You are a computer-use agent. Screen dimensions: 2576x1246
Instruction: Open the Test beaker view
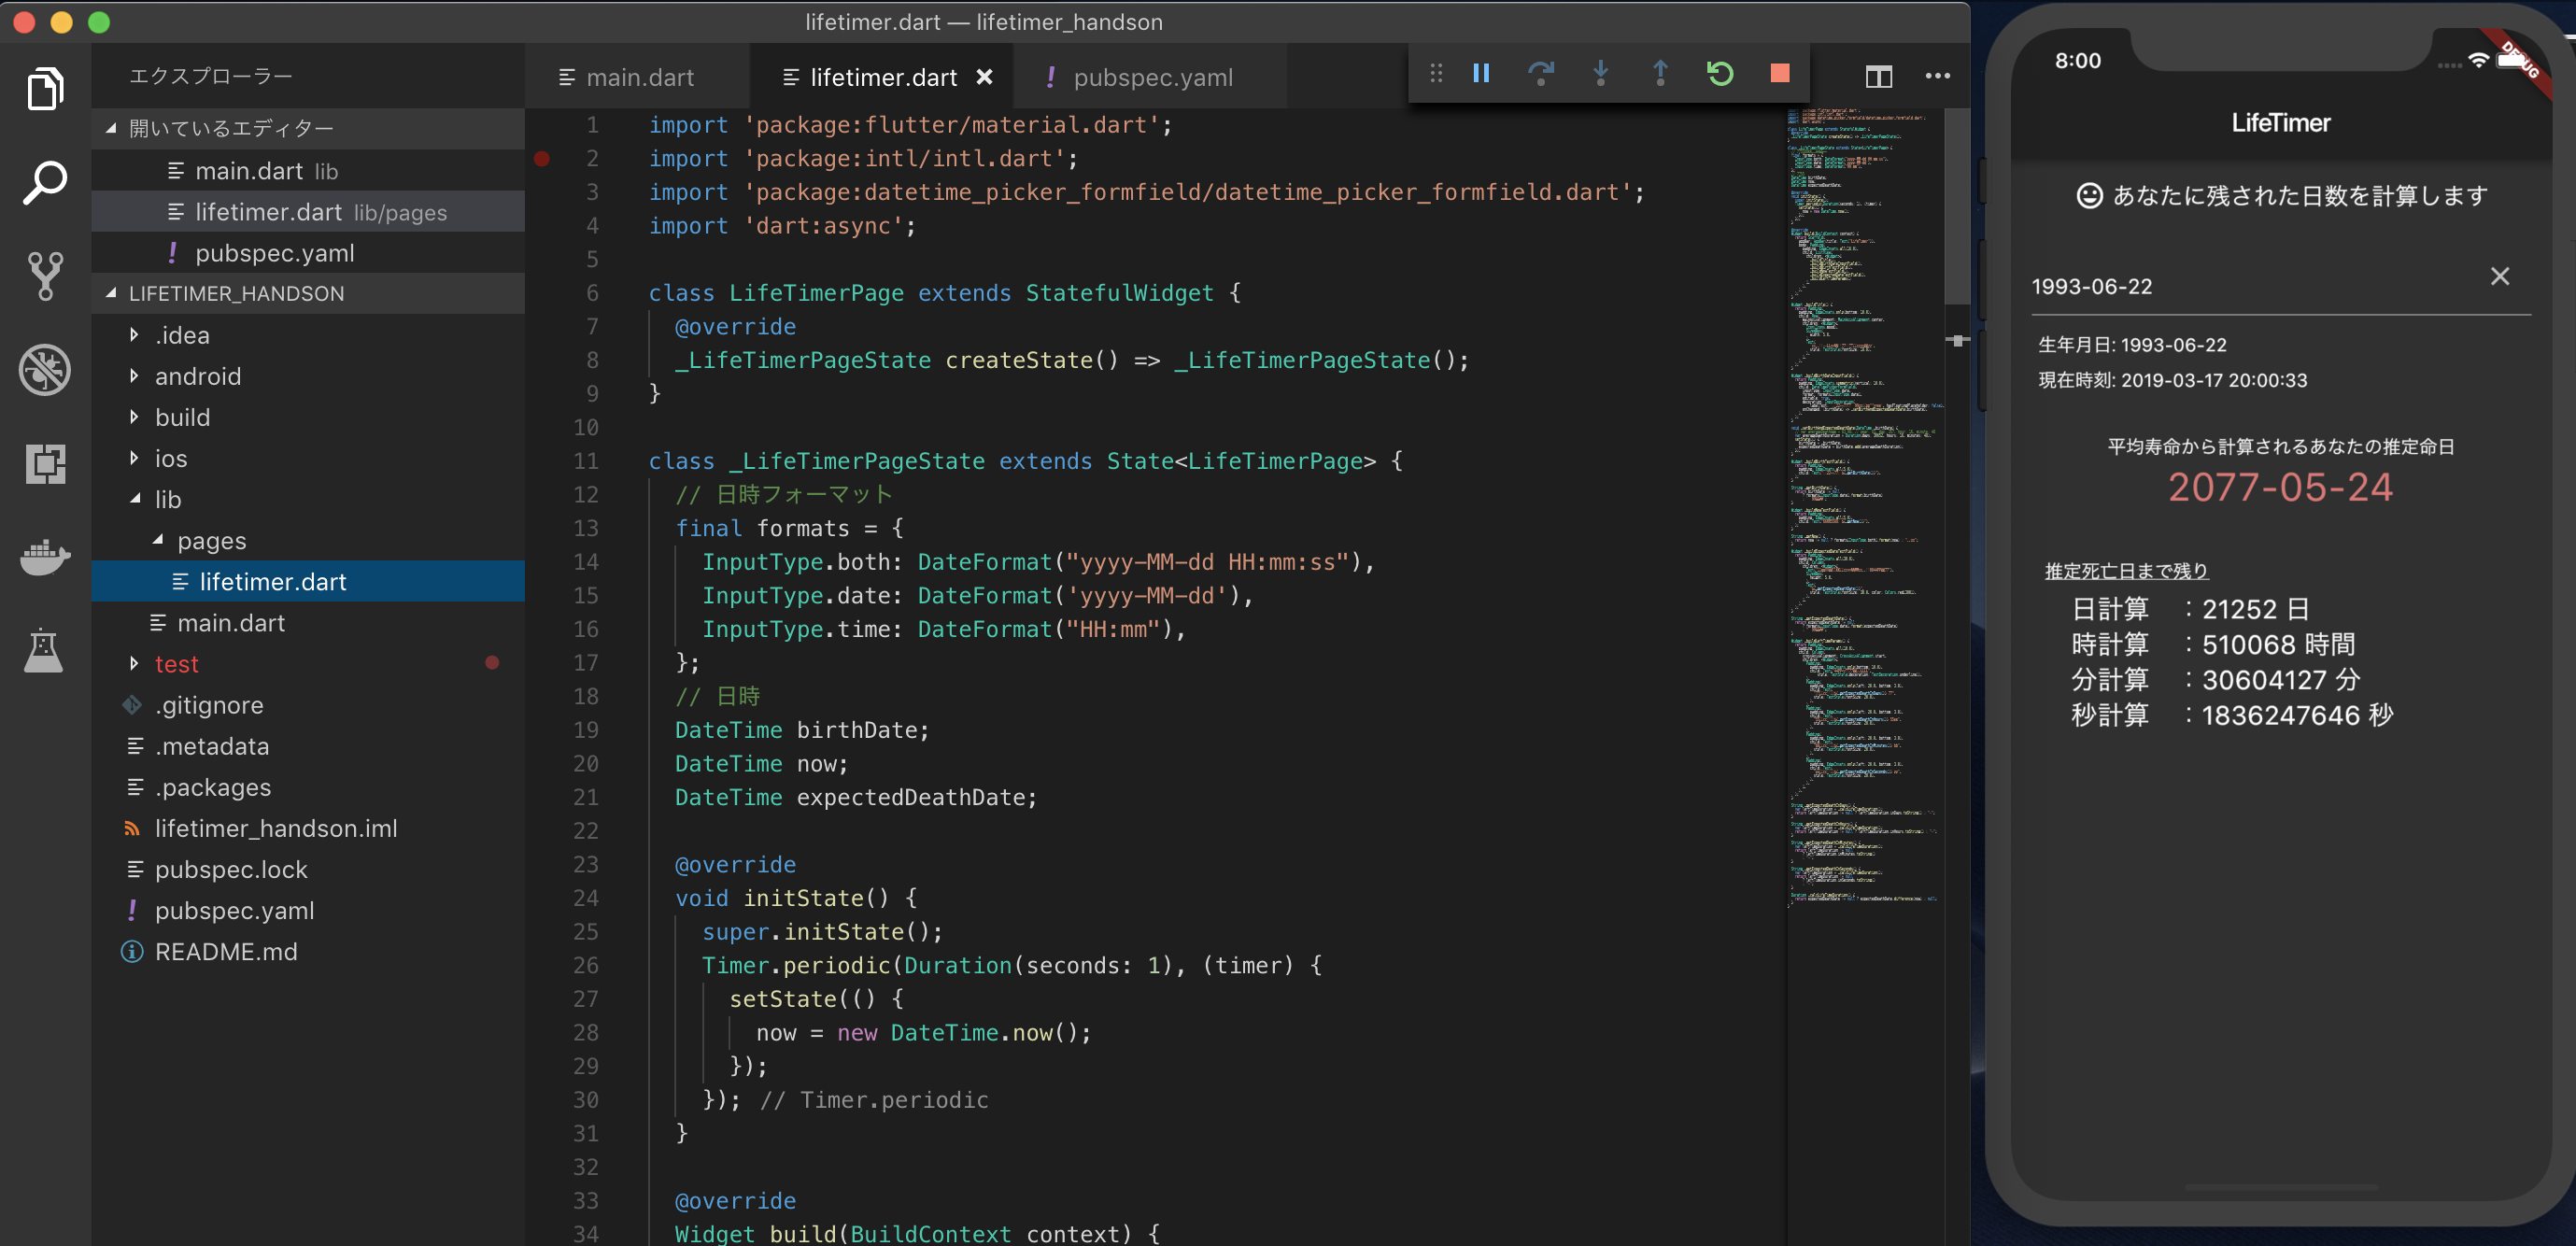[x=45, y=650]
